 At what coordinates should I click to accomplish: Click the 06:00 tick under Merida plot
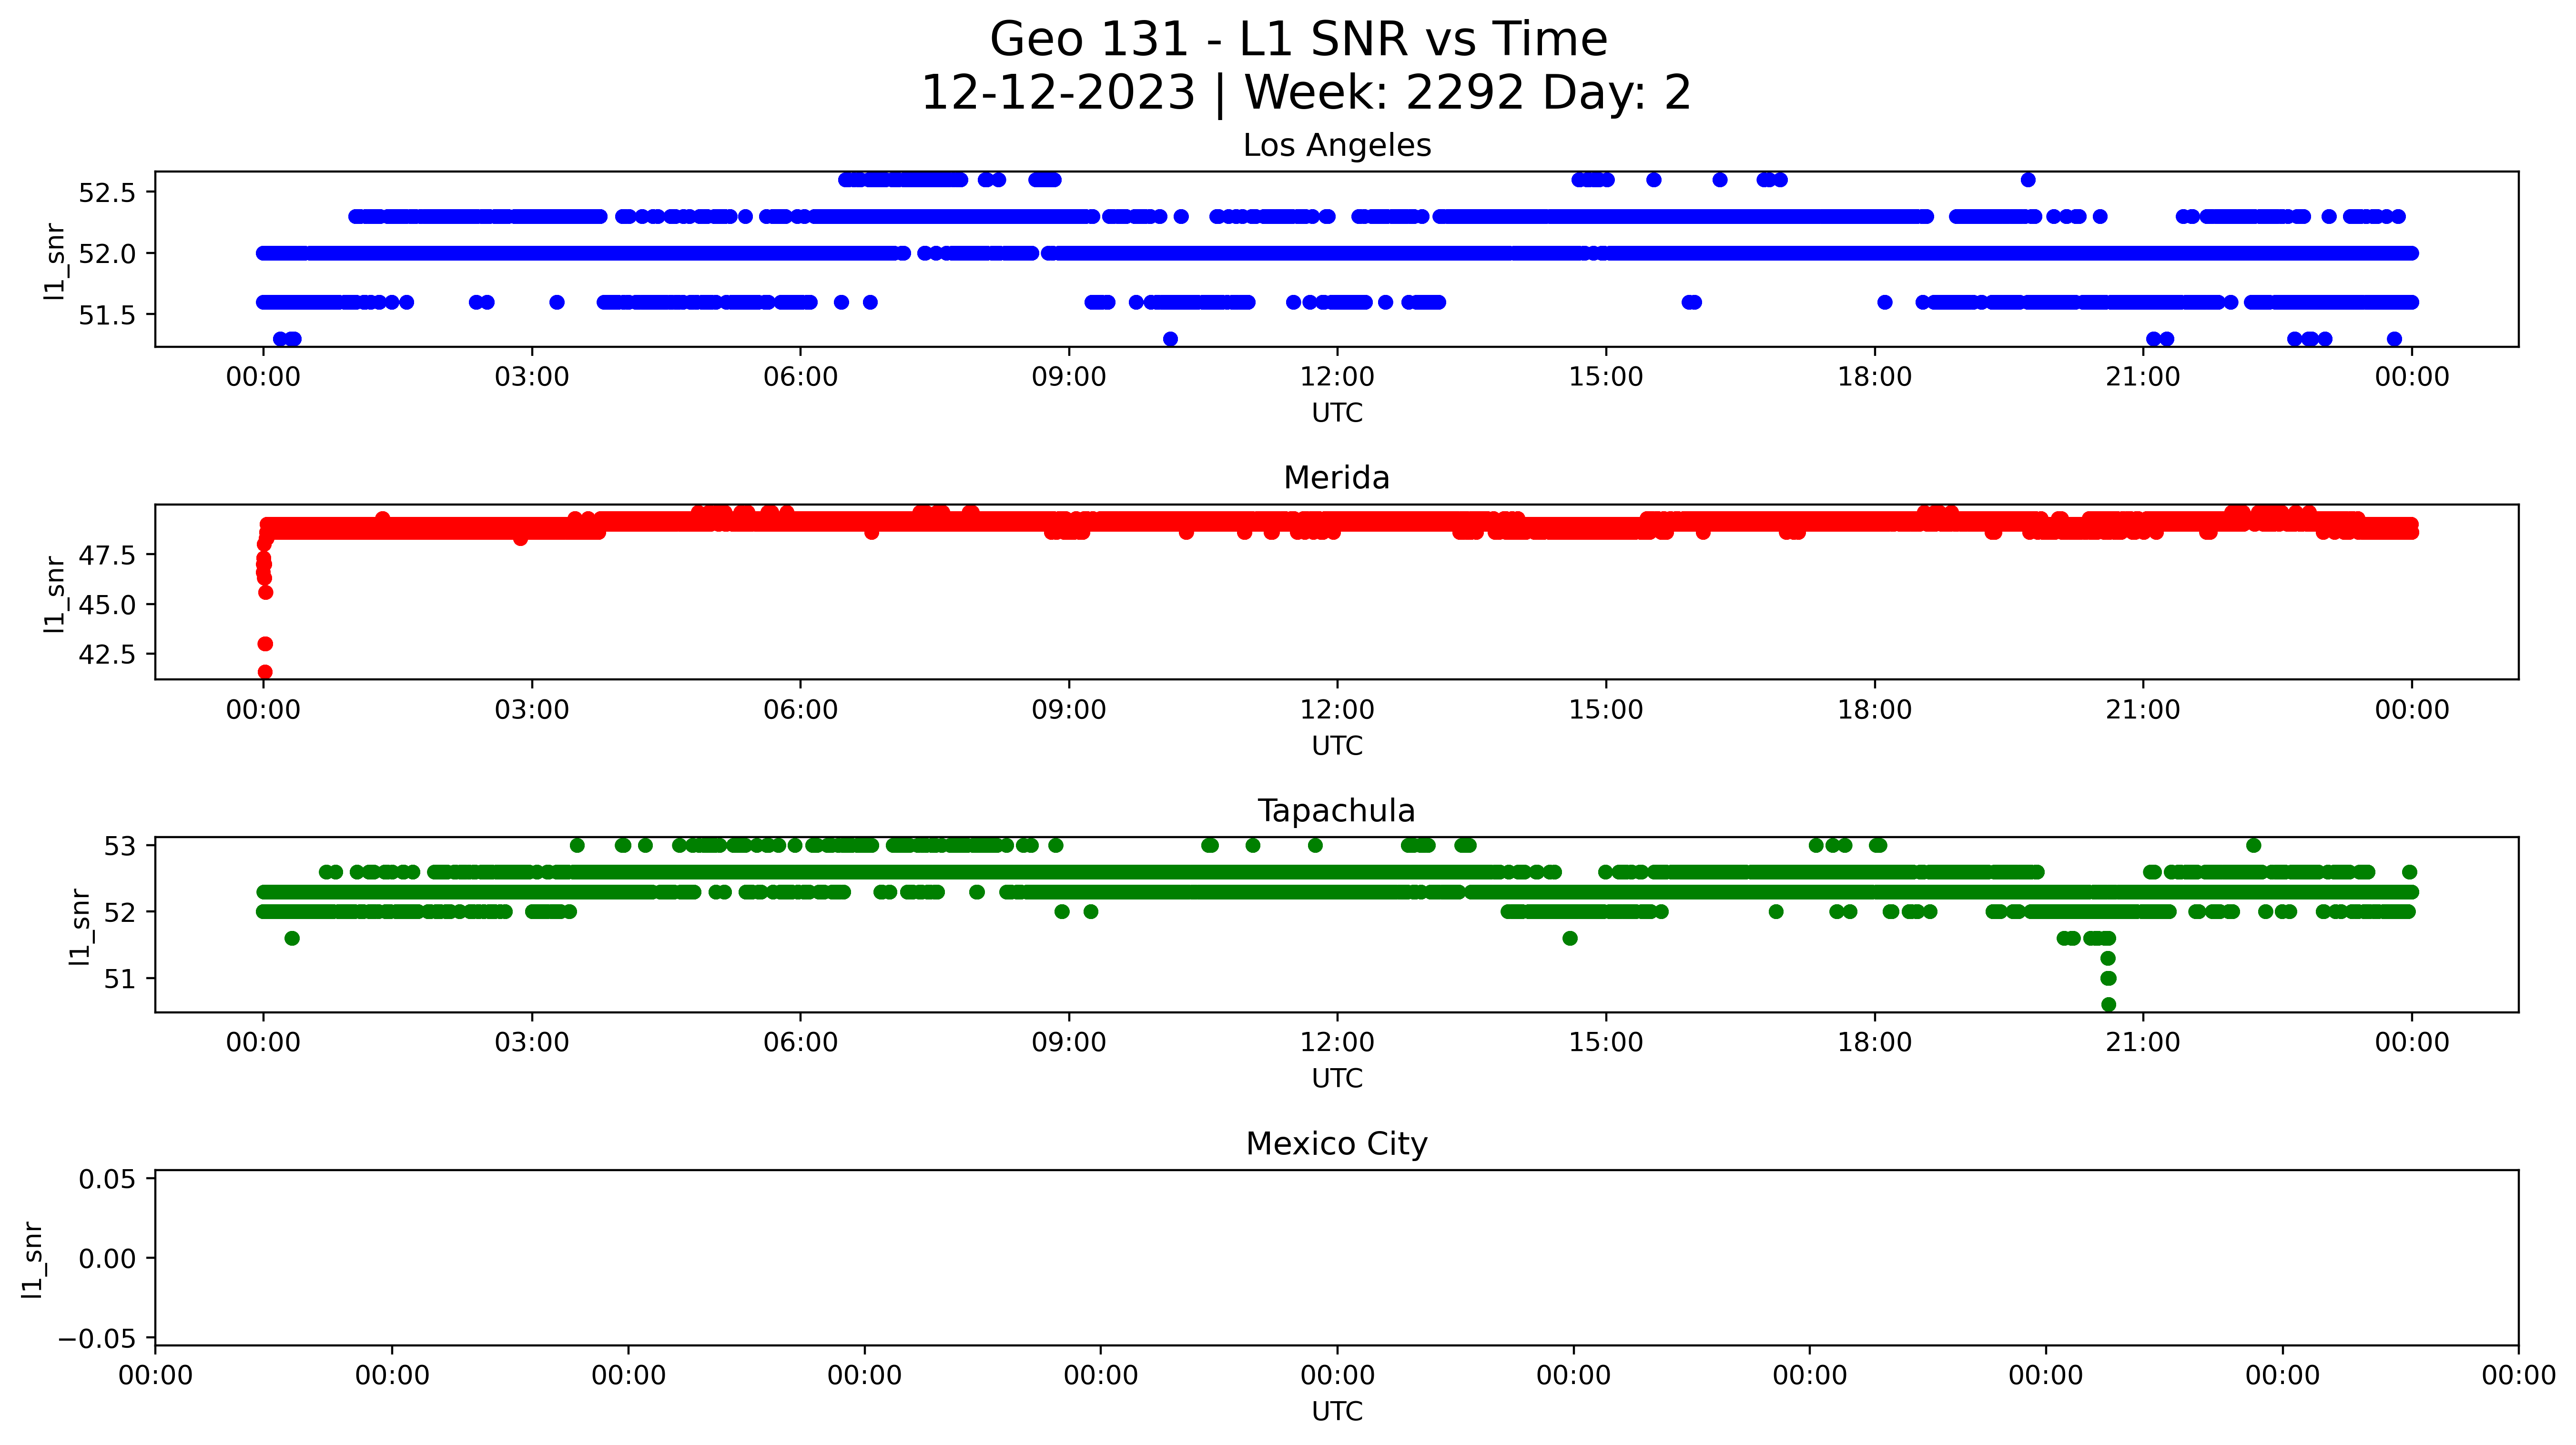point(800,710)
